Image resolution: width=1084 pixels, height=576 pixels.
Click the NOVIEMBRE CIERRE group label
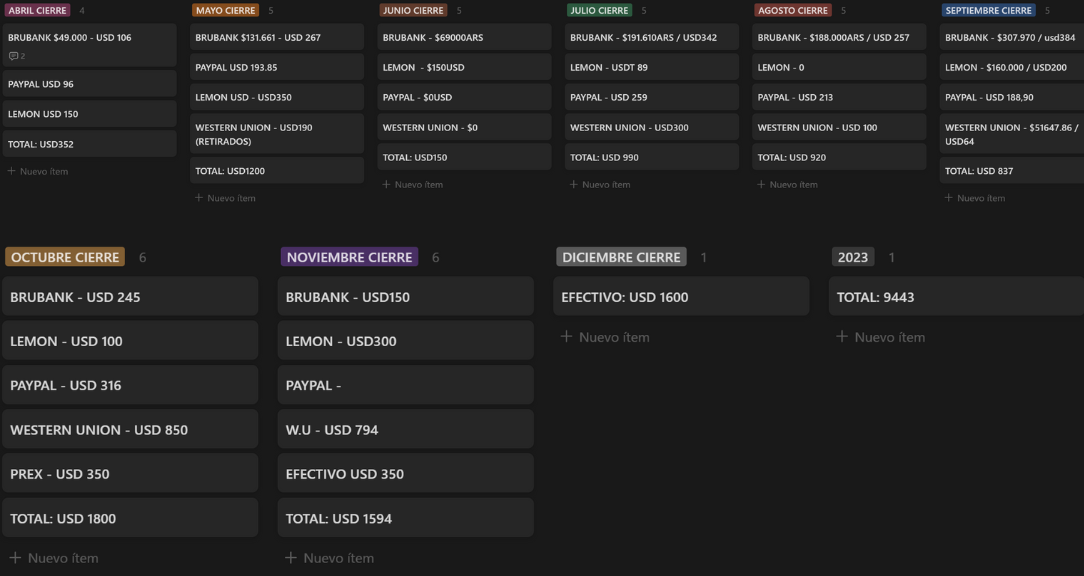[348, 257]
